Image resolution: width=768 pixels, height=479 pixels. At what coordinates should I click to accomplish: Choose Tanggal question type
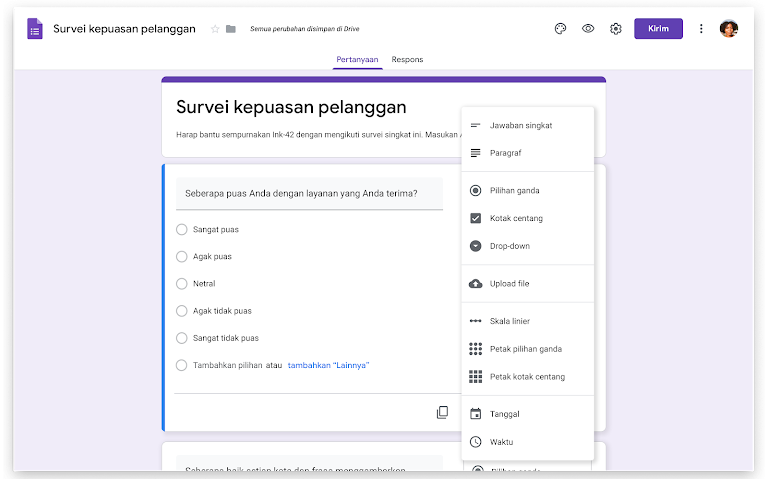[x=528, y=414]
